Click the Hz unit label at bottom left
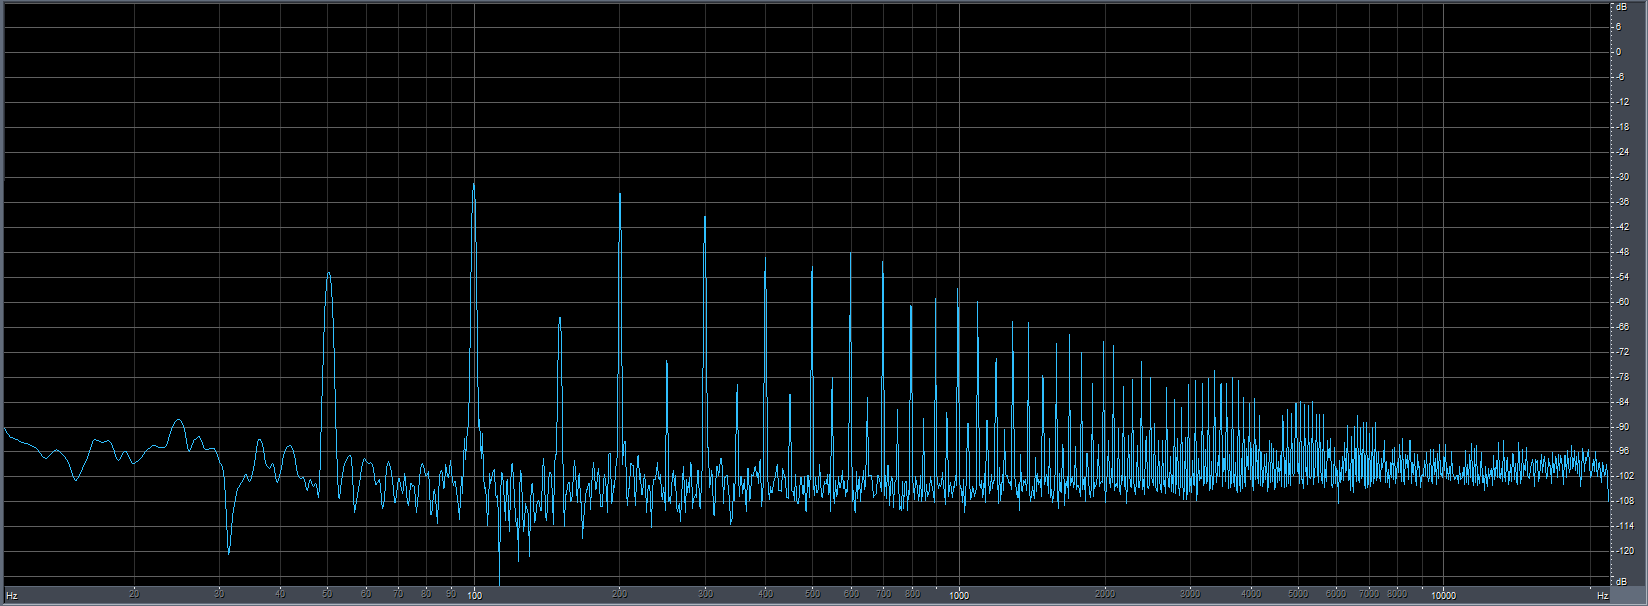This screenshot has width=1648, height=606. (11, 596)
